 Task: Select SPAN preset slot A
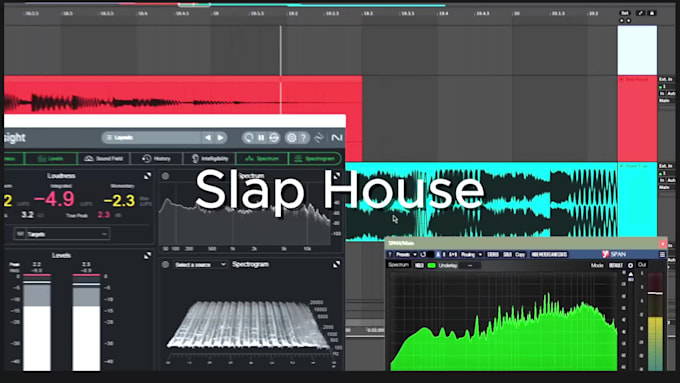[x=438, y=255]
